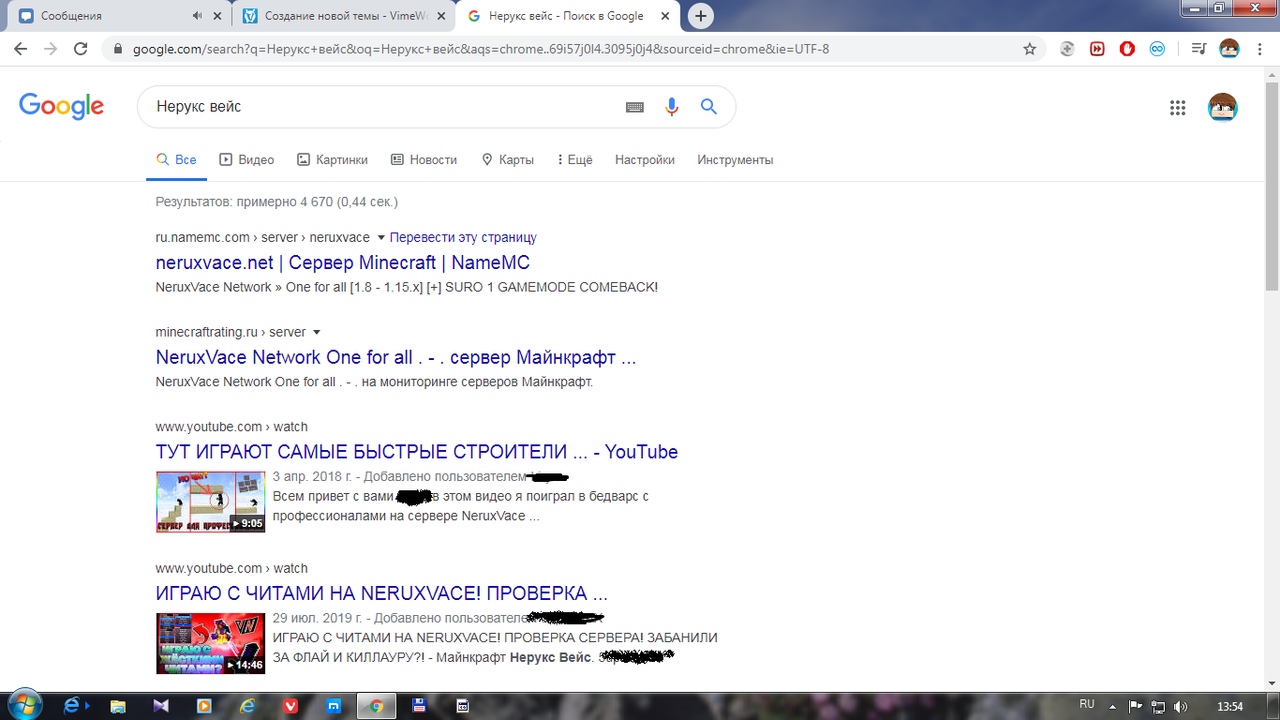
Task: Go to Google home via the logo
Action: point(61,107)
